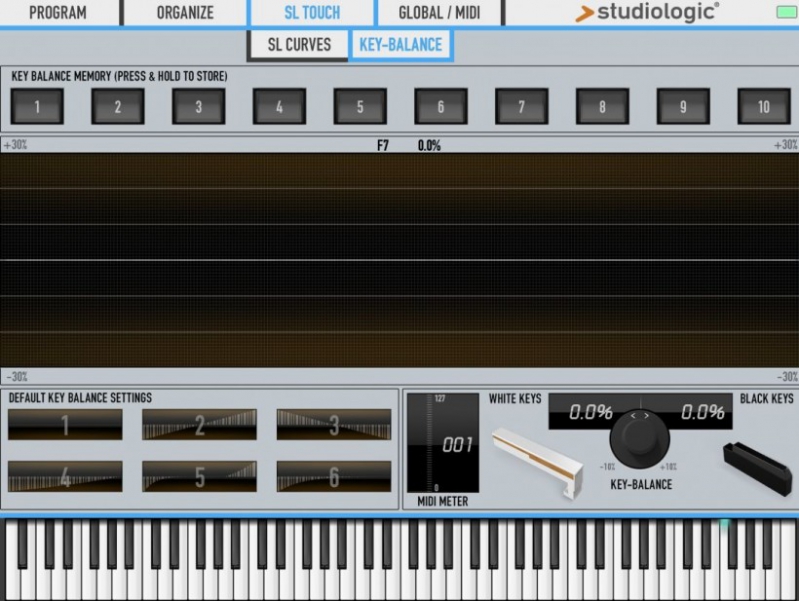Load default key balance setting 5
The height and width of the screenshot is (601, 799).
199,477
